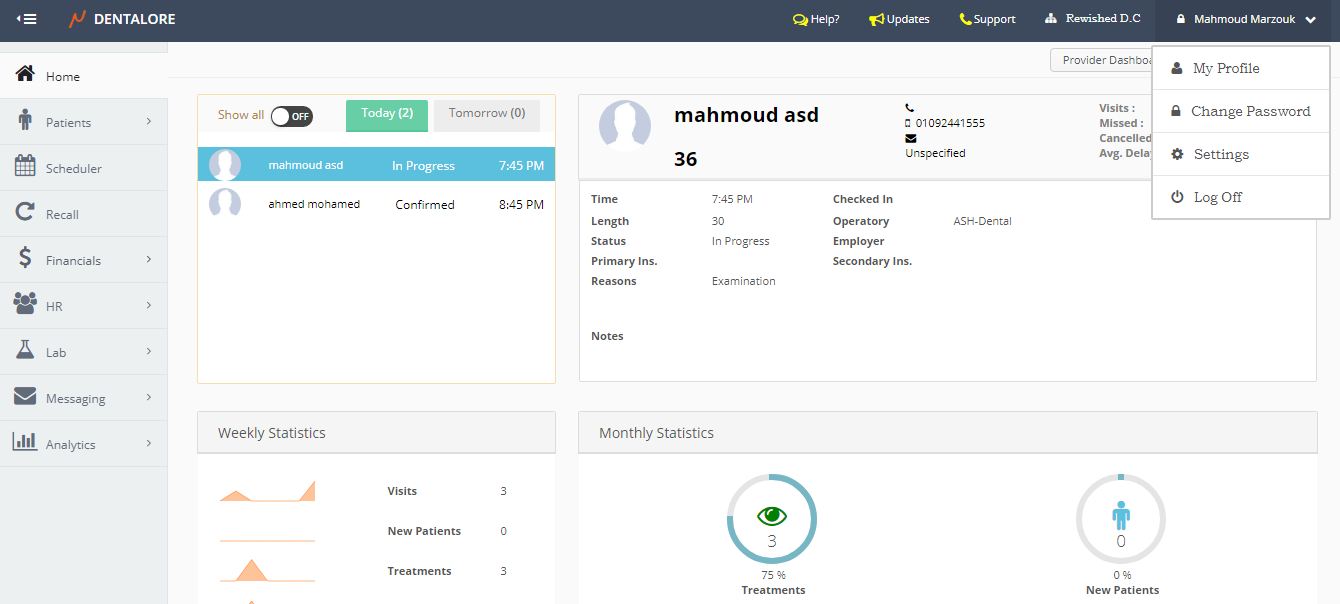This screenshot has height=604, width=1340.
Task: Click the Messaging envelope icon
Action: [x=25, y=397]
